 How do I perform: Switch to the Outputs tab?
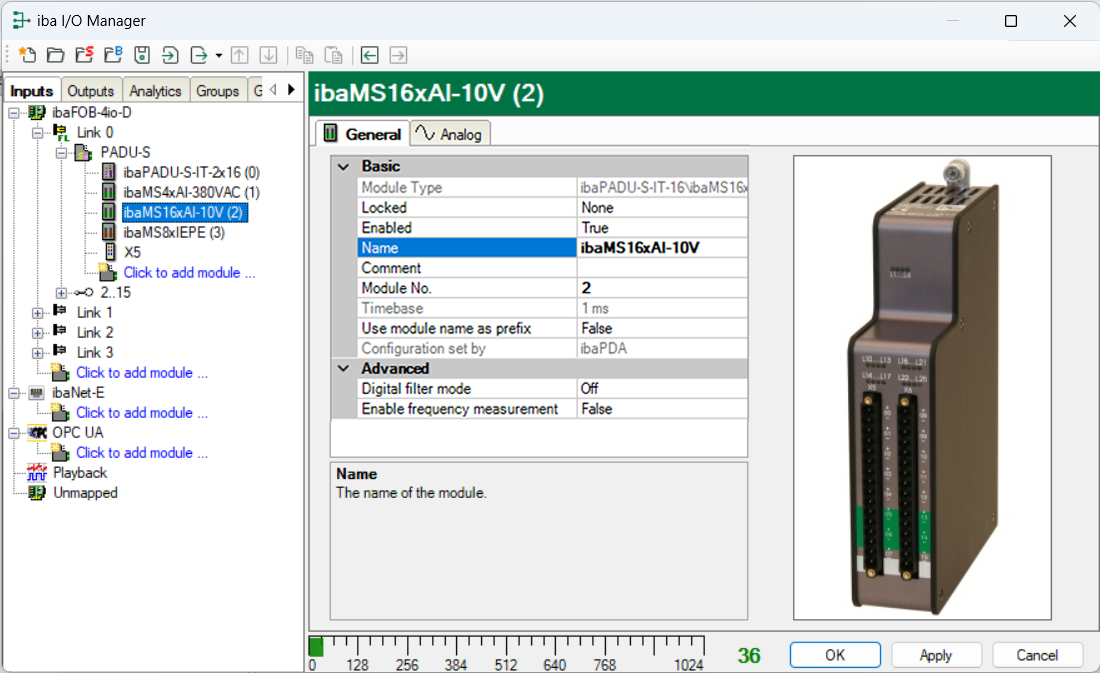pyautogui.click(x=91, y=91)
